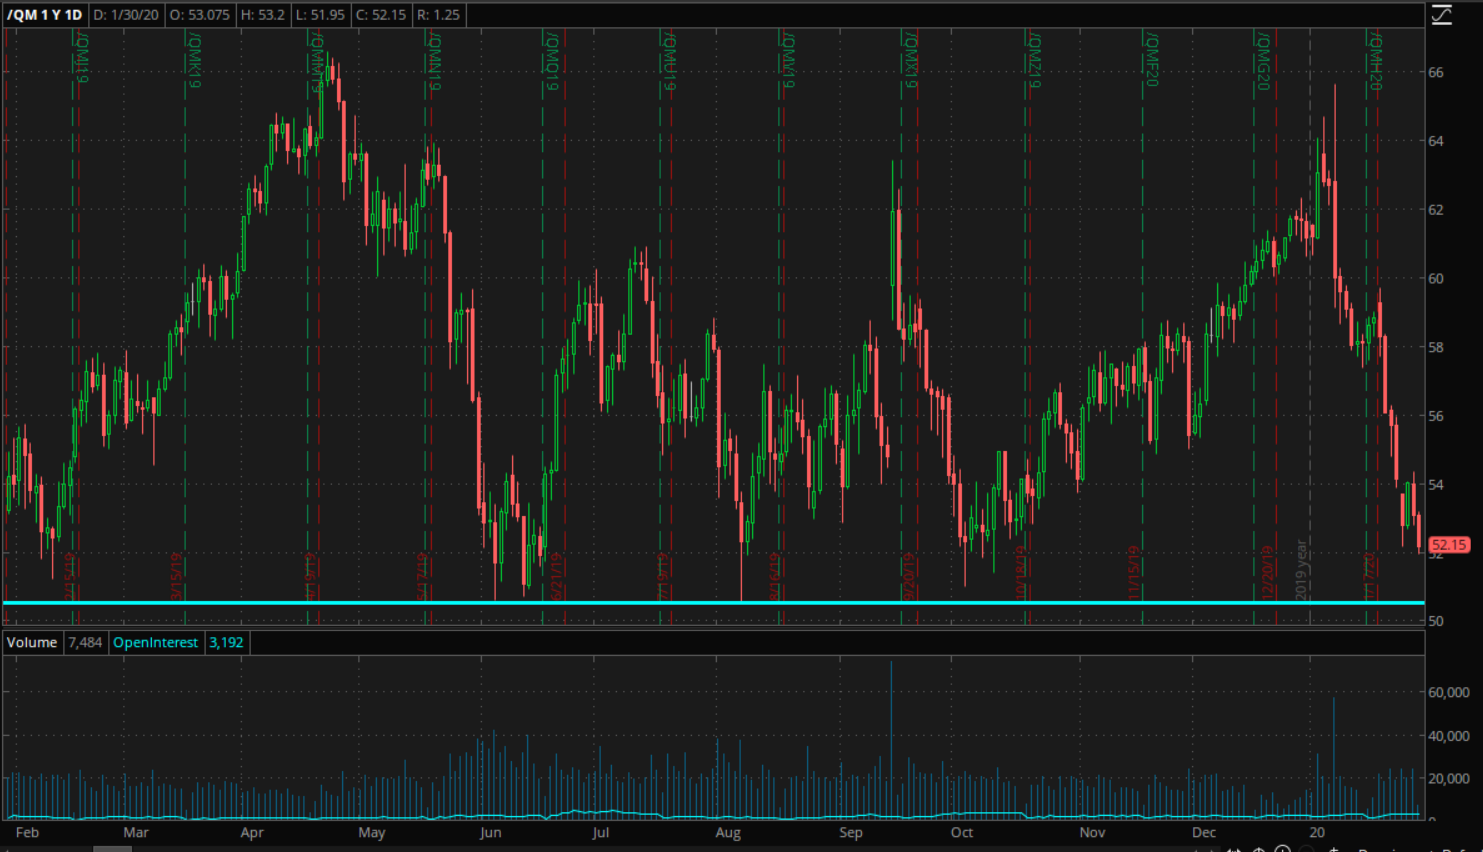Click the 12/20/19 expiration date marker
This screenshot has height=852, width=1483.
[1267, 573]
